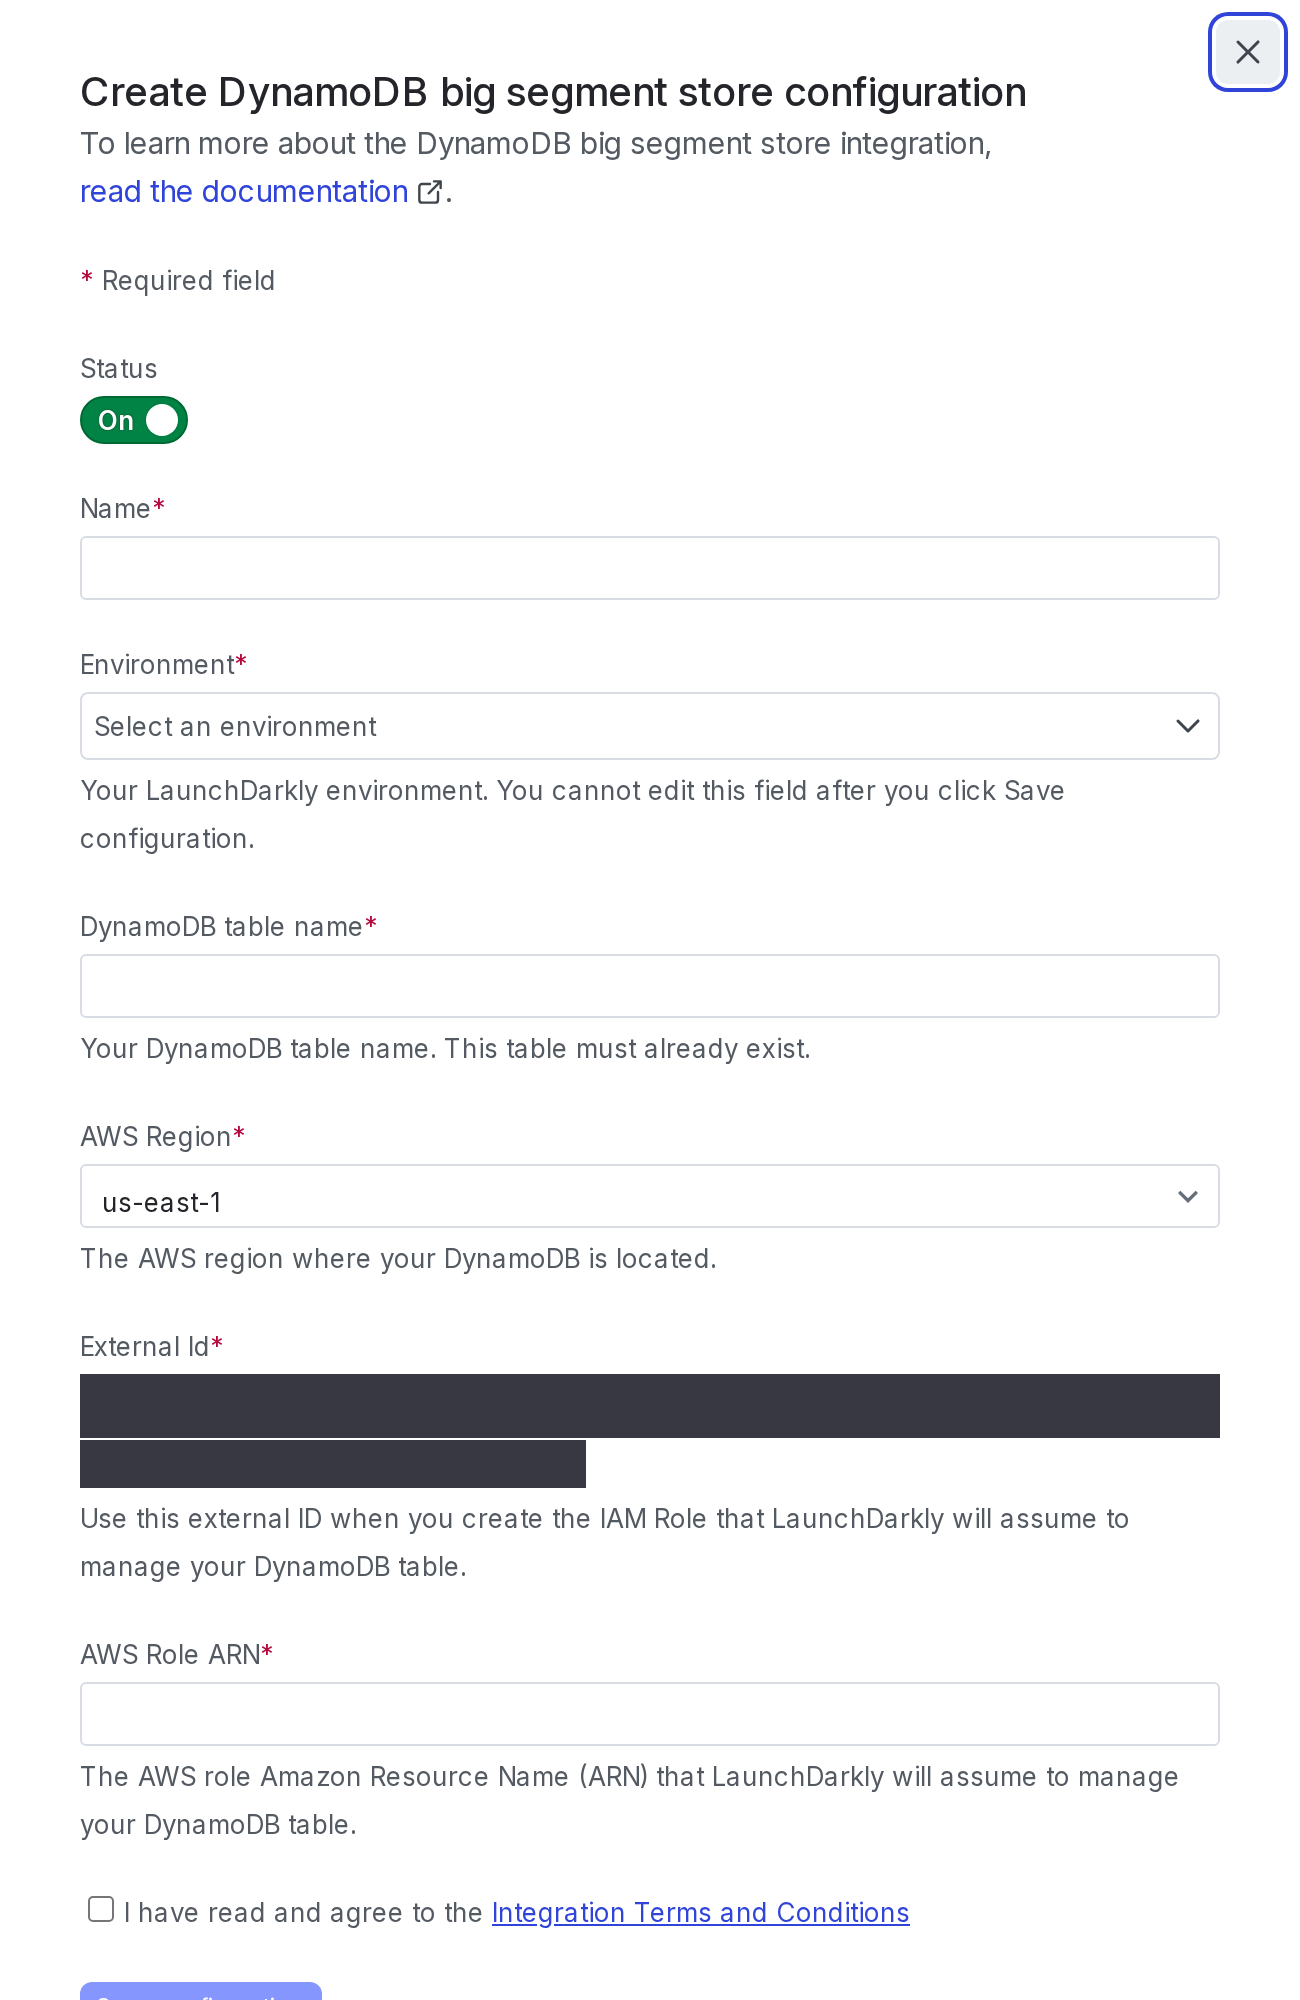Open the "read the documentation" link

click(244, 191)
